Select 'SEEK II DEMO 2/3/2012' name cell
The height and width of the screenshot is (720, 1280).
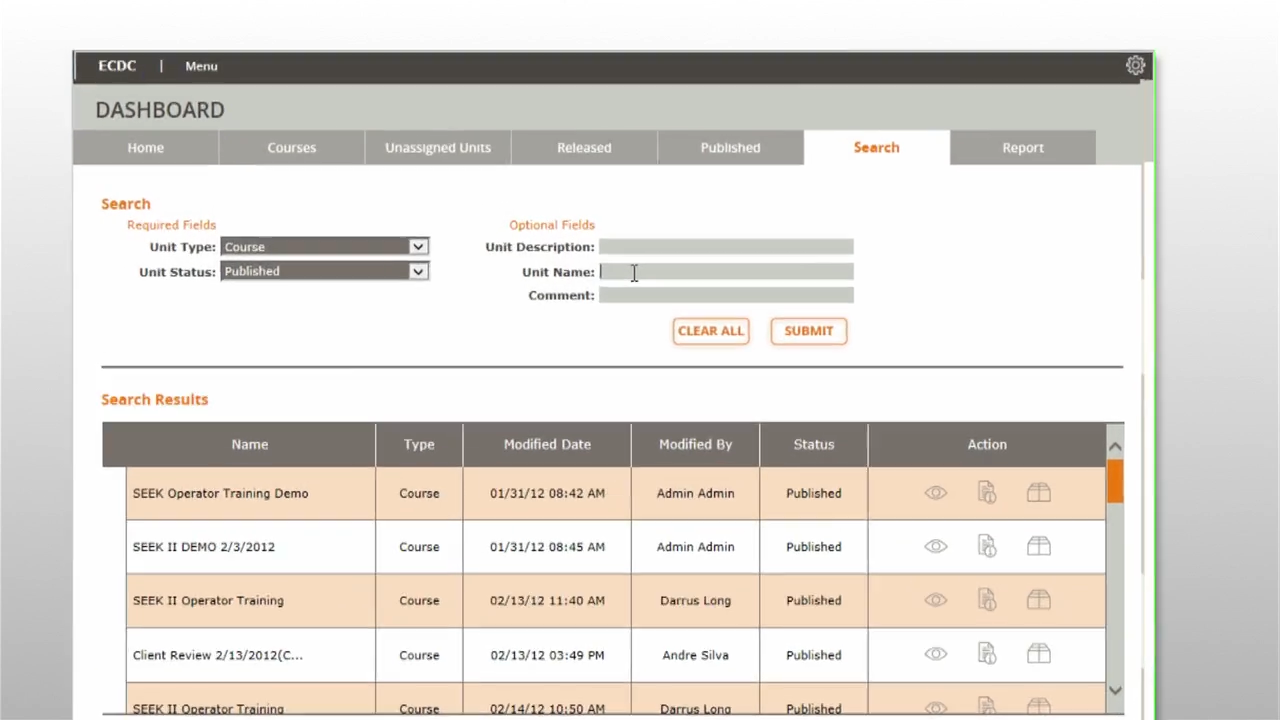251,547
